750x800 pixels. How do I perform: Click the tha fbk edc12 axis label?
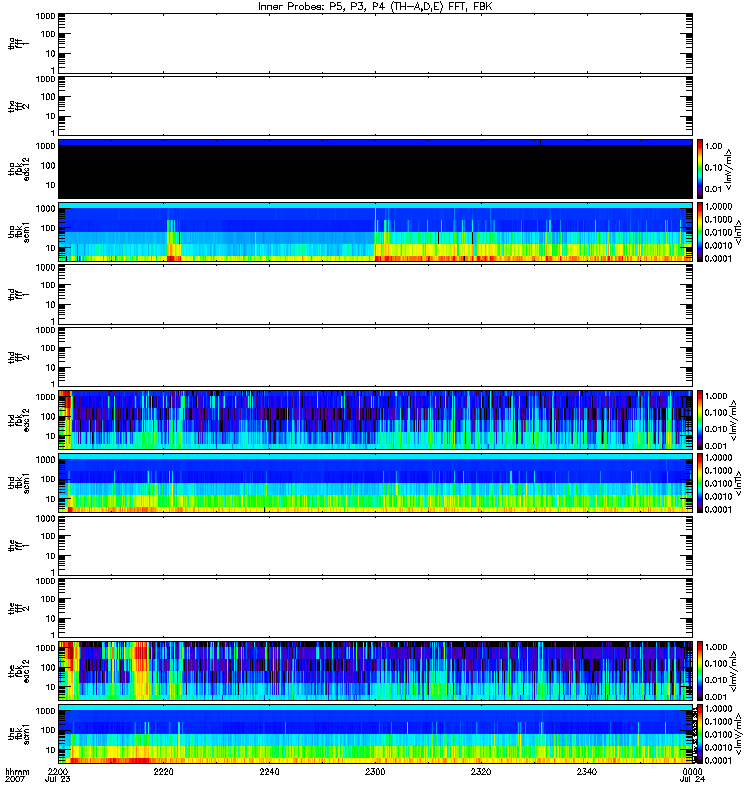(x=18, y=167)
